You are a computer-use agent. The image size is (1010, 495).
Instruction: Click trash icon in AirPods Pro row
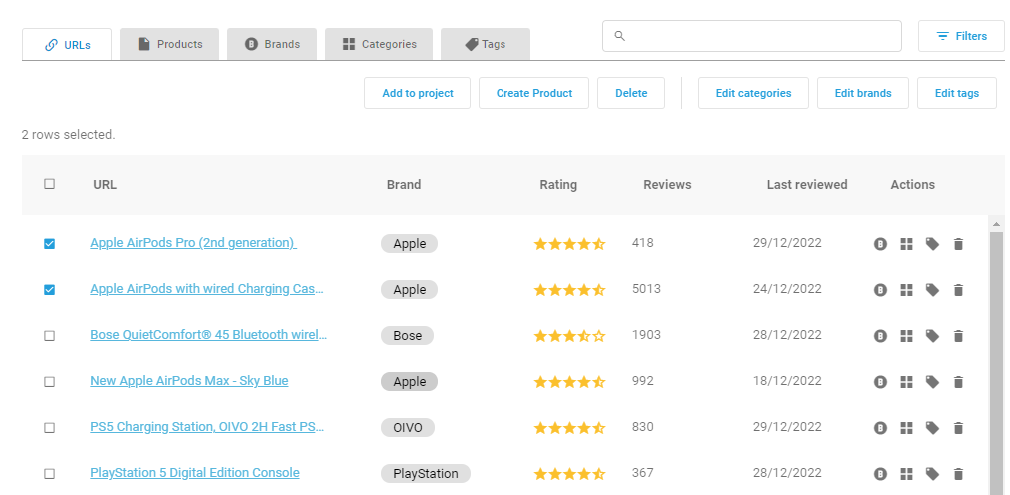958,244
